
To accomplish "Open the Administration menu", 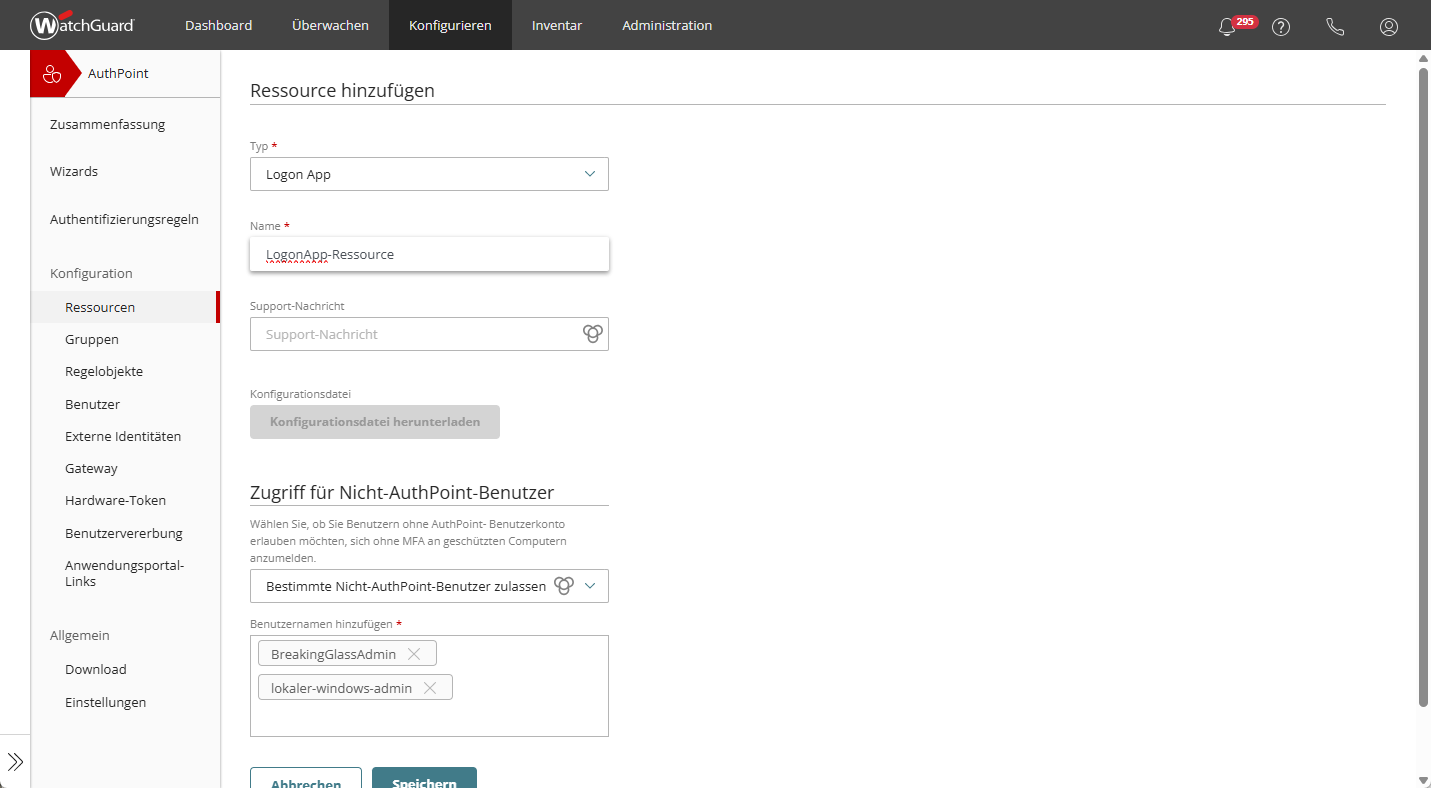I will coord(667,25).
